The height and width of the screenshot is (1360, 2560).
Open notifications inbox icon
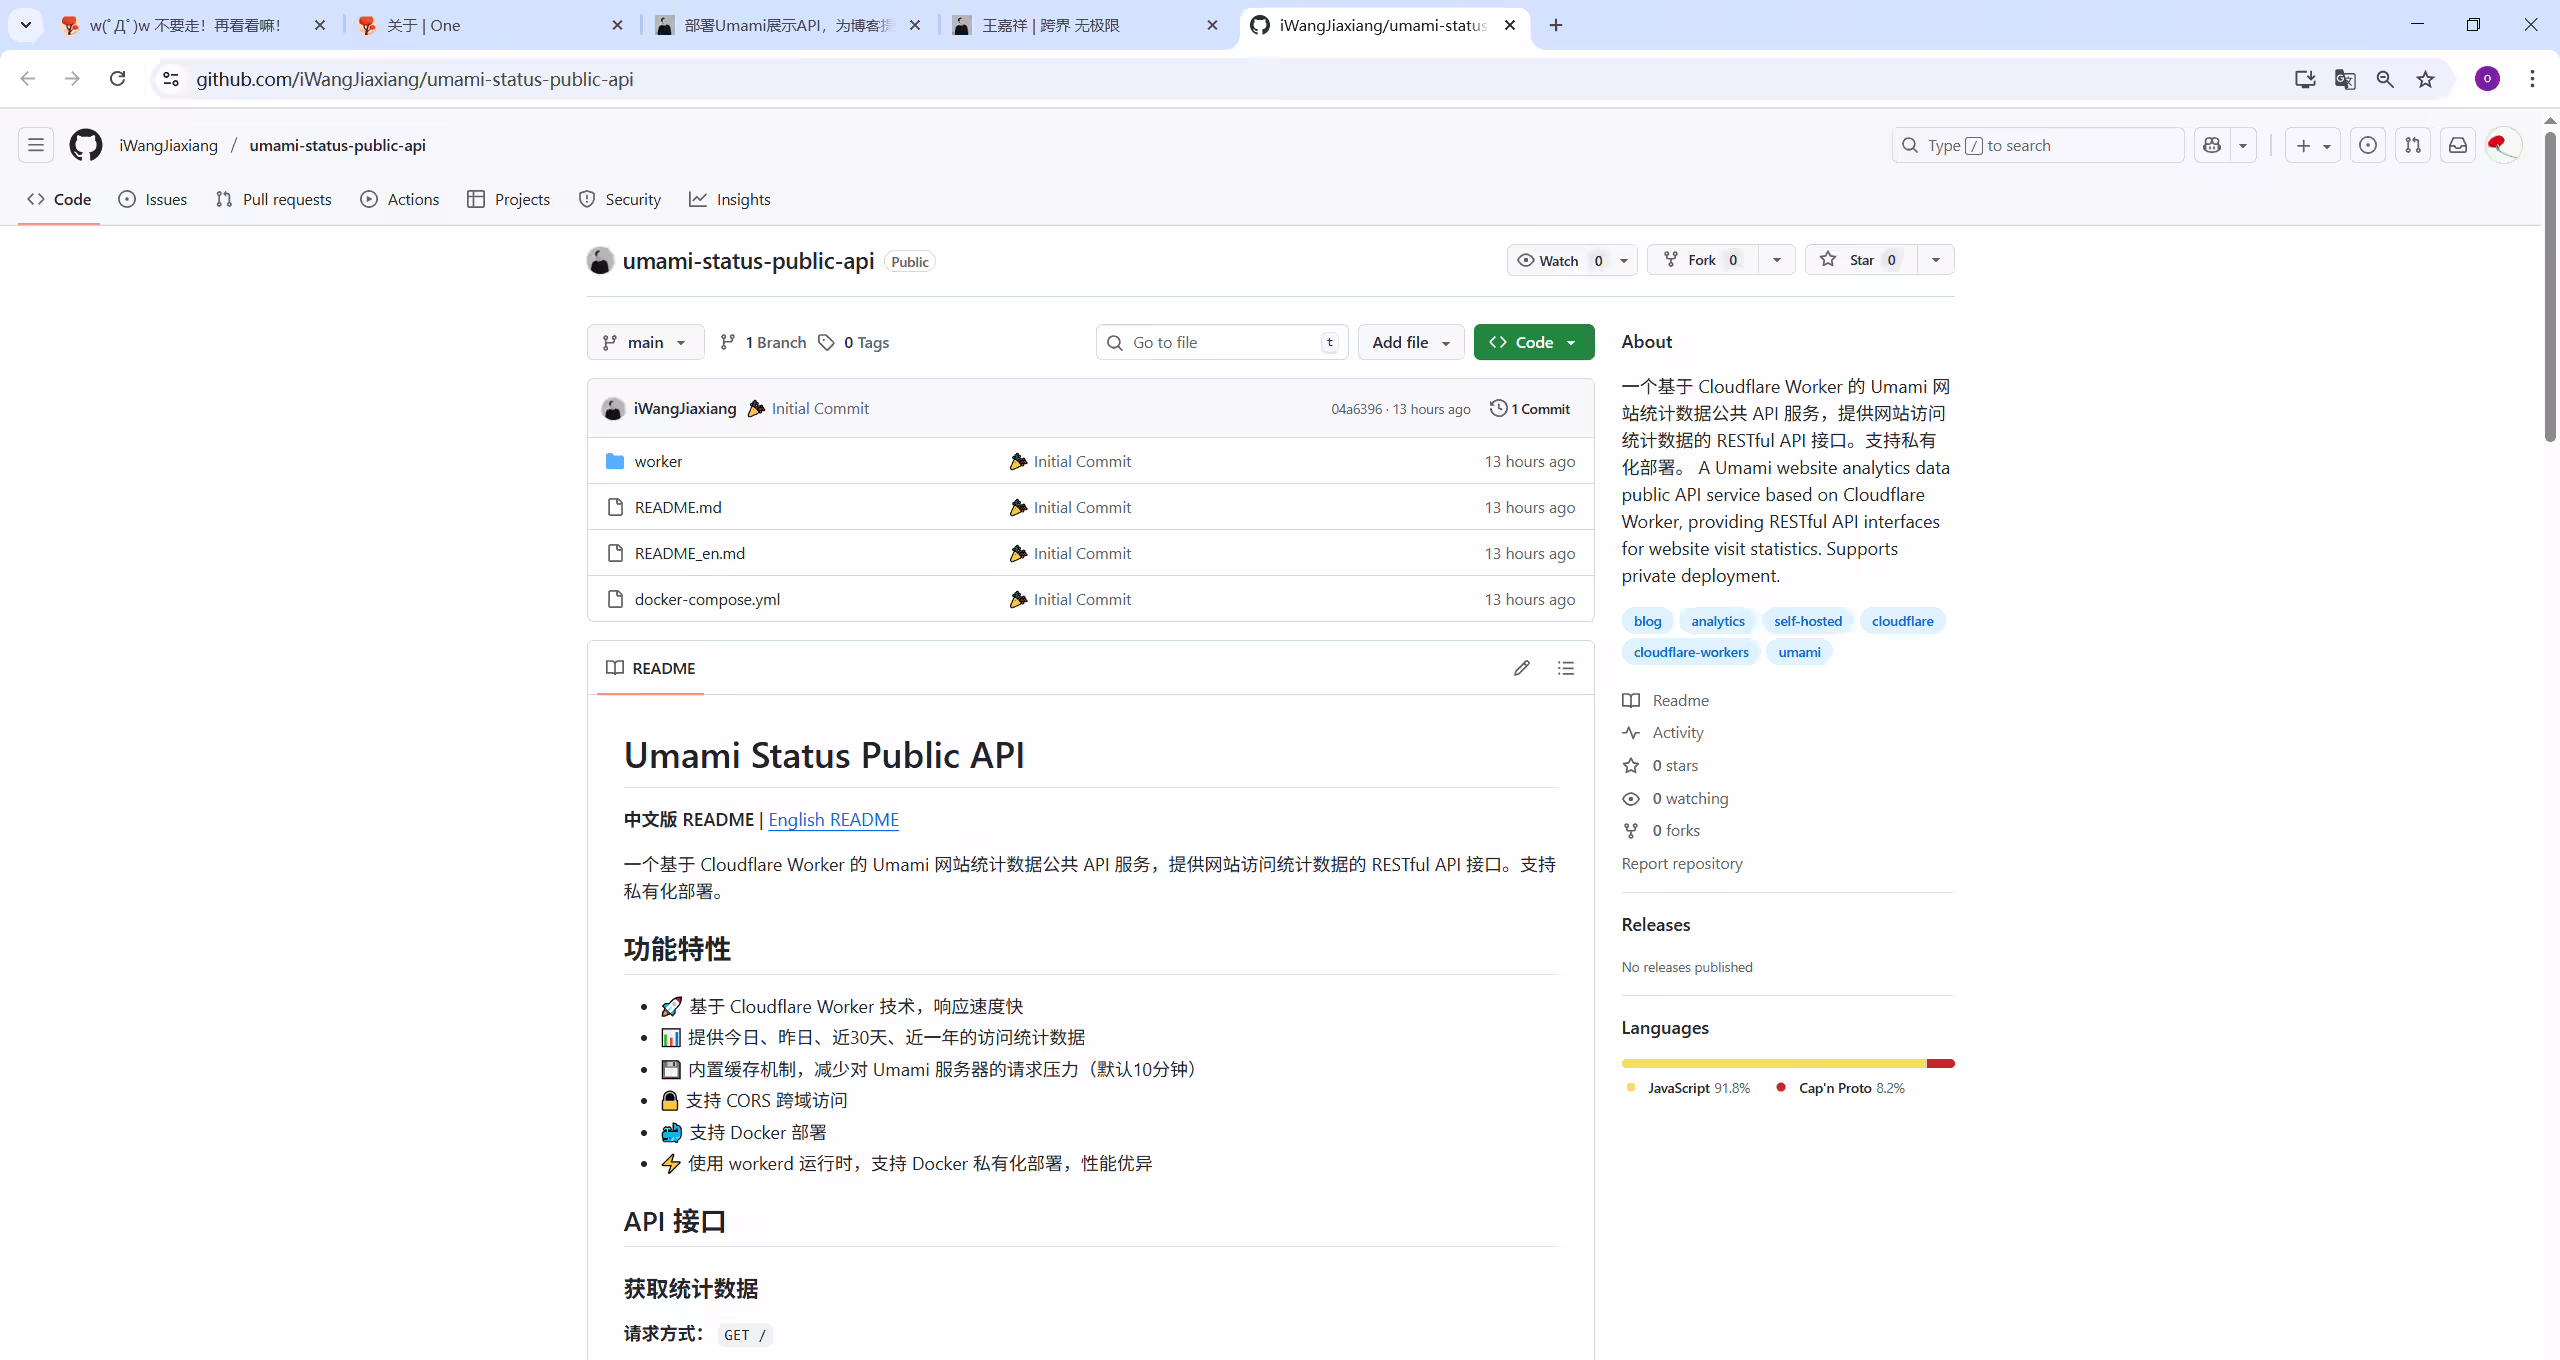2458,145
